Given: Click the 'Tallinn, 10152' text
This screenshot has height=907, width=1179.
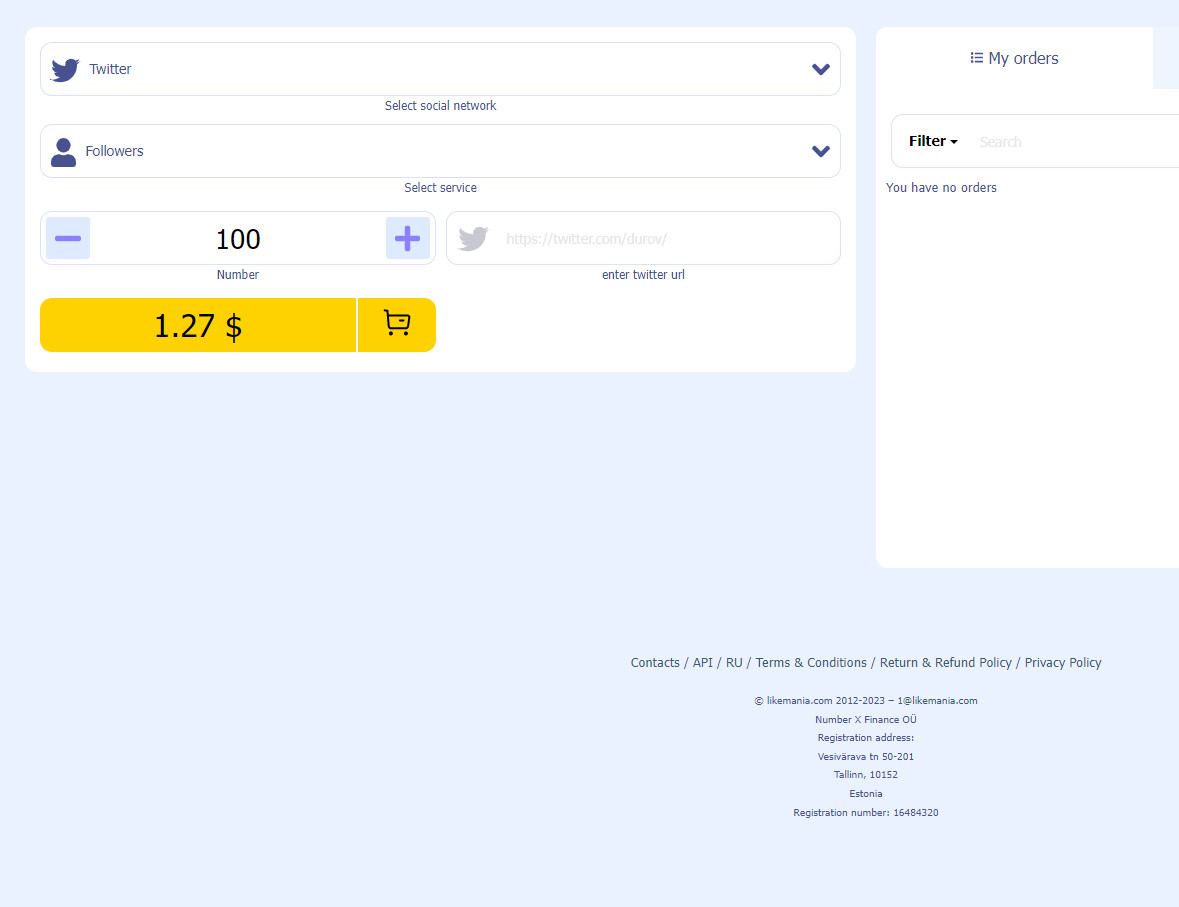Looking at the screenshot, I should pos(865,775).
